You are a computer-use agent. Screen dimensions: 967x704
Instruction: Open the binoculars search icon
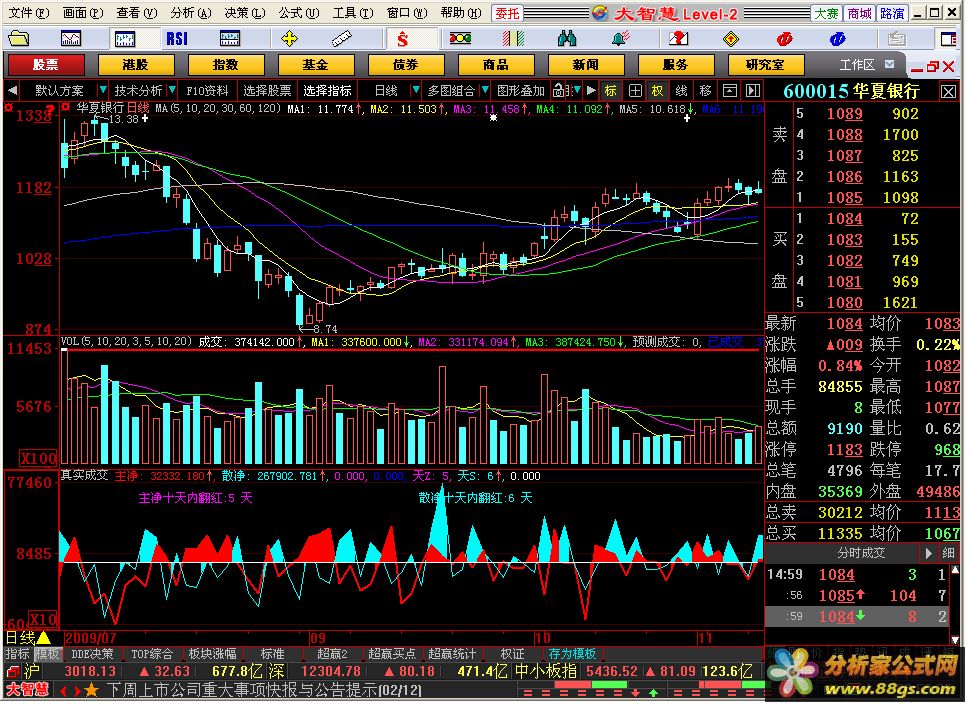[566, 39]
